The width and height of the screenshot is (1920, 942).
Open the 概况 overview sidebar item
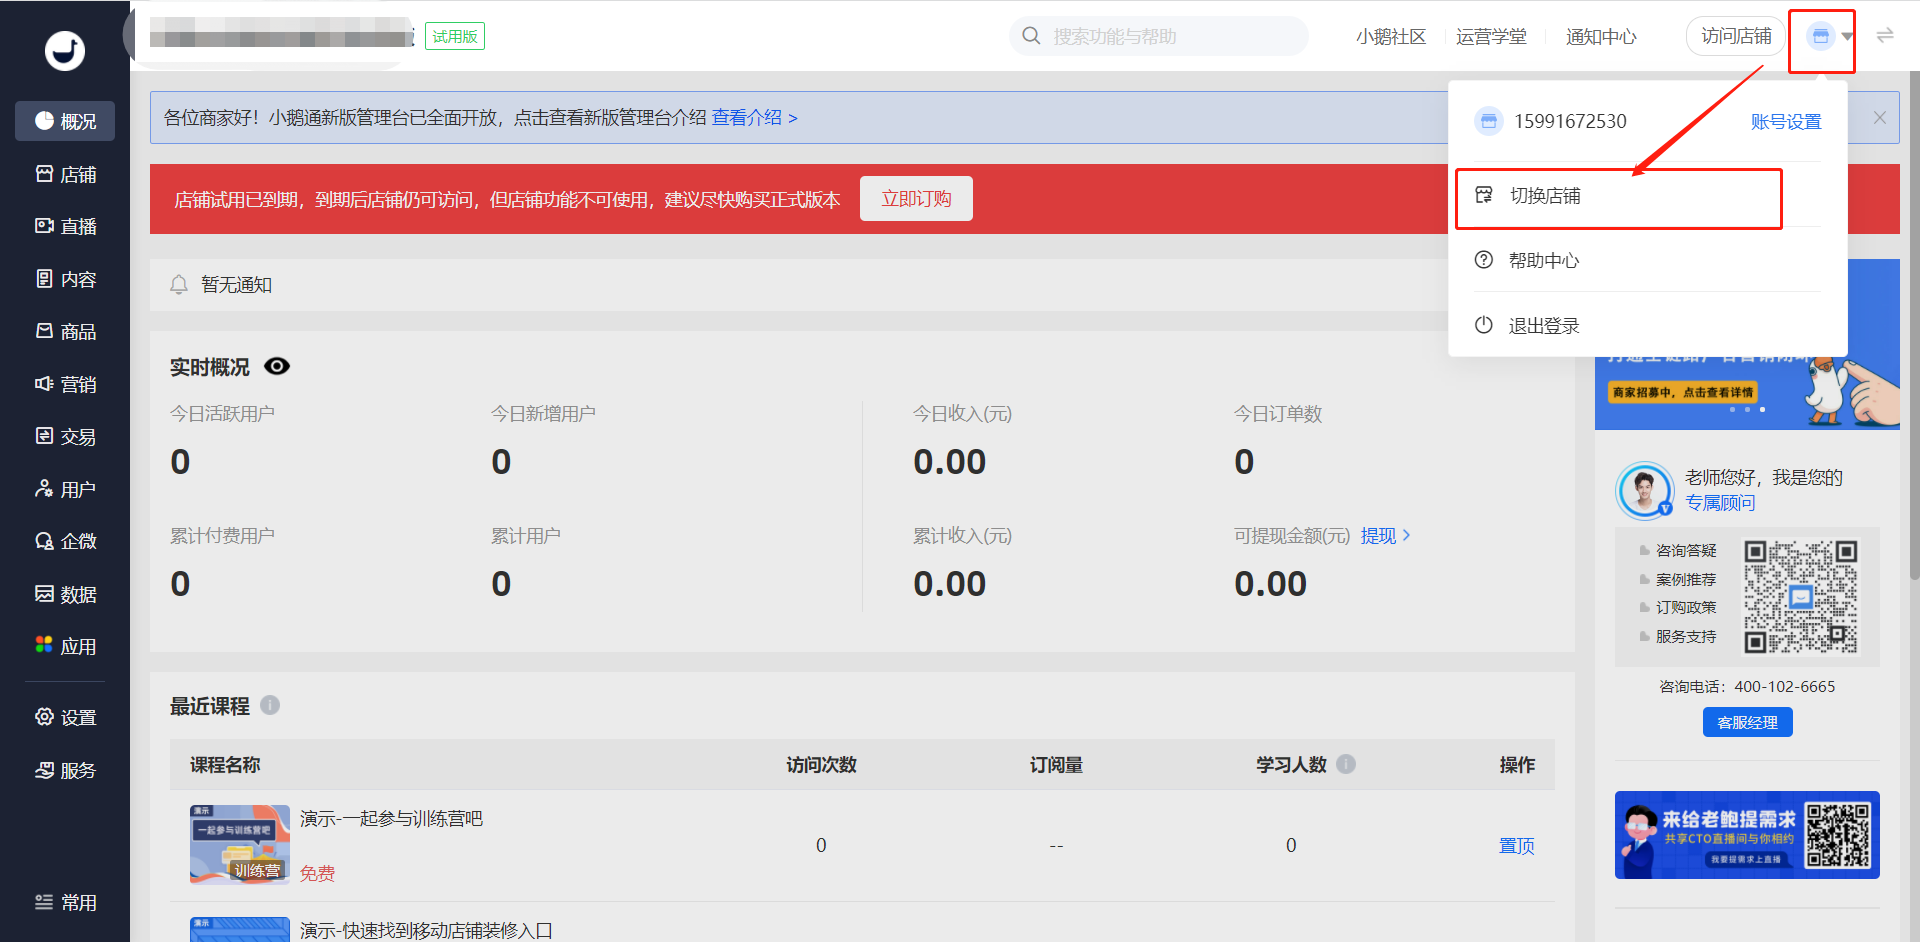coord(65,121)
